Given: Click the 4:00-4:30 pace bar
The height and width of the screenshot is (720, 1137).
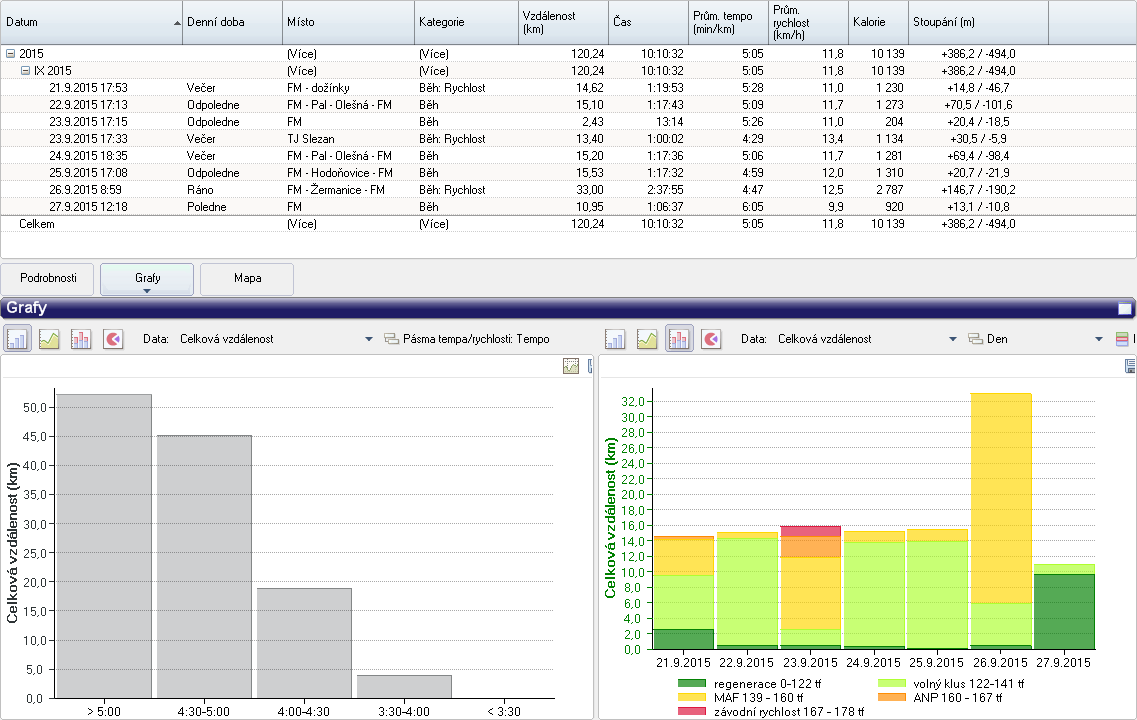Looking at the screenshot, I should tap(305, 643).
